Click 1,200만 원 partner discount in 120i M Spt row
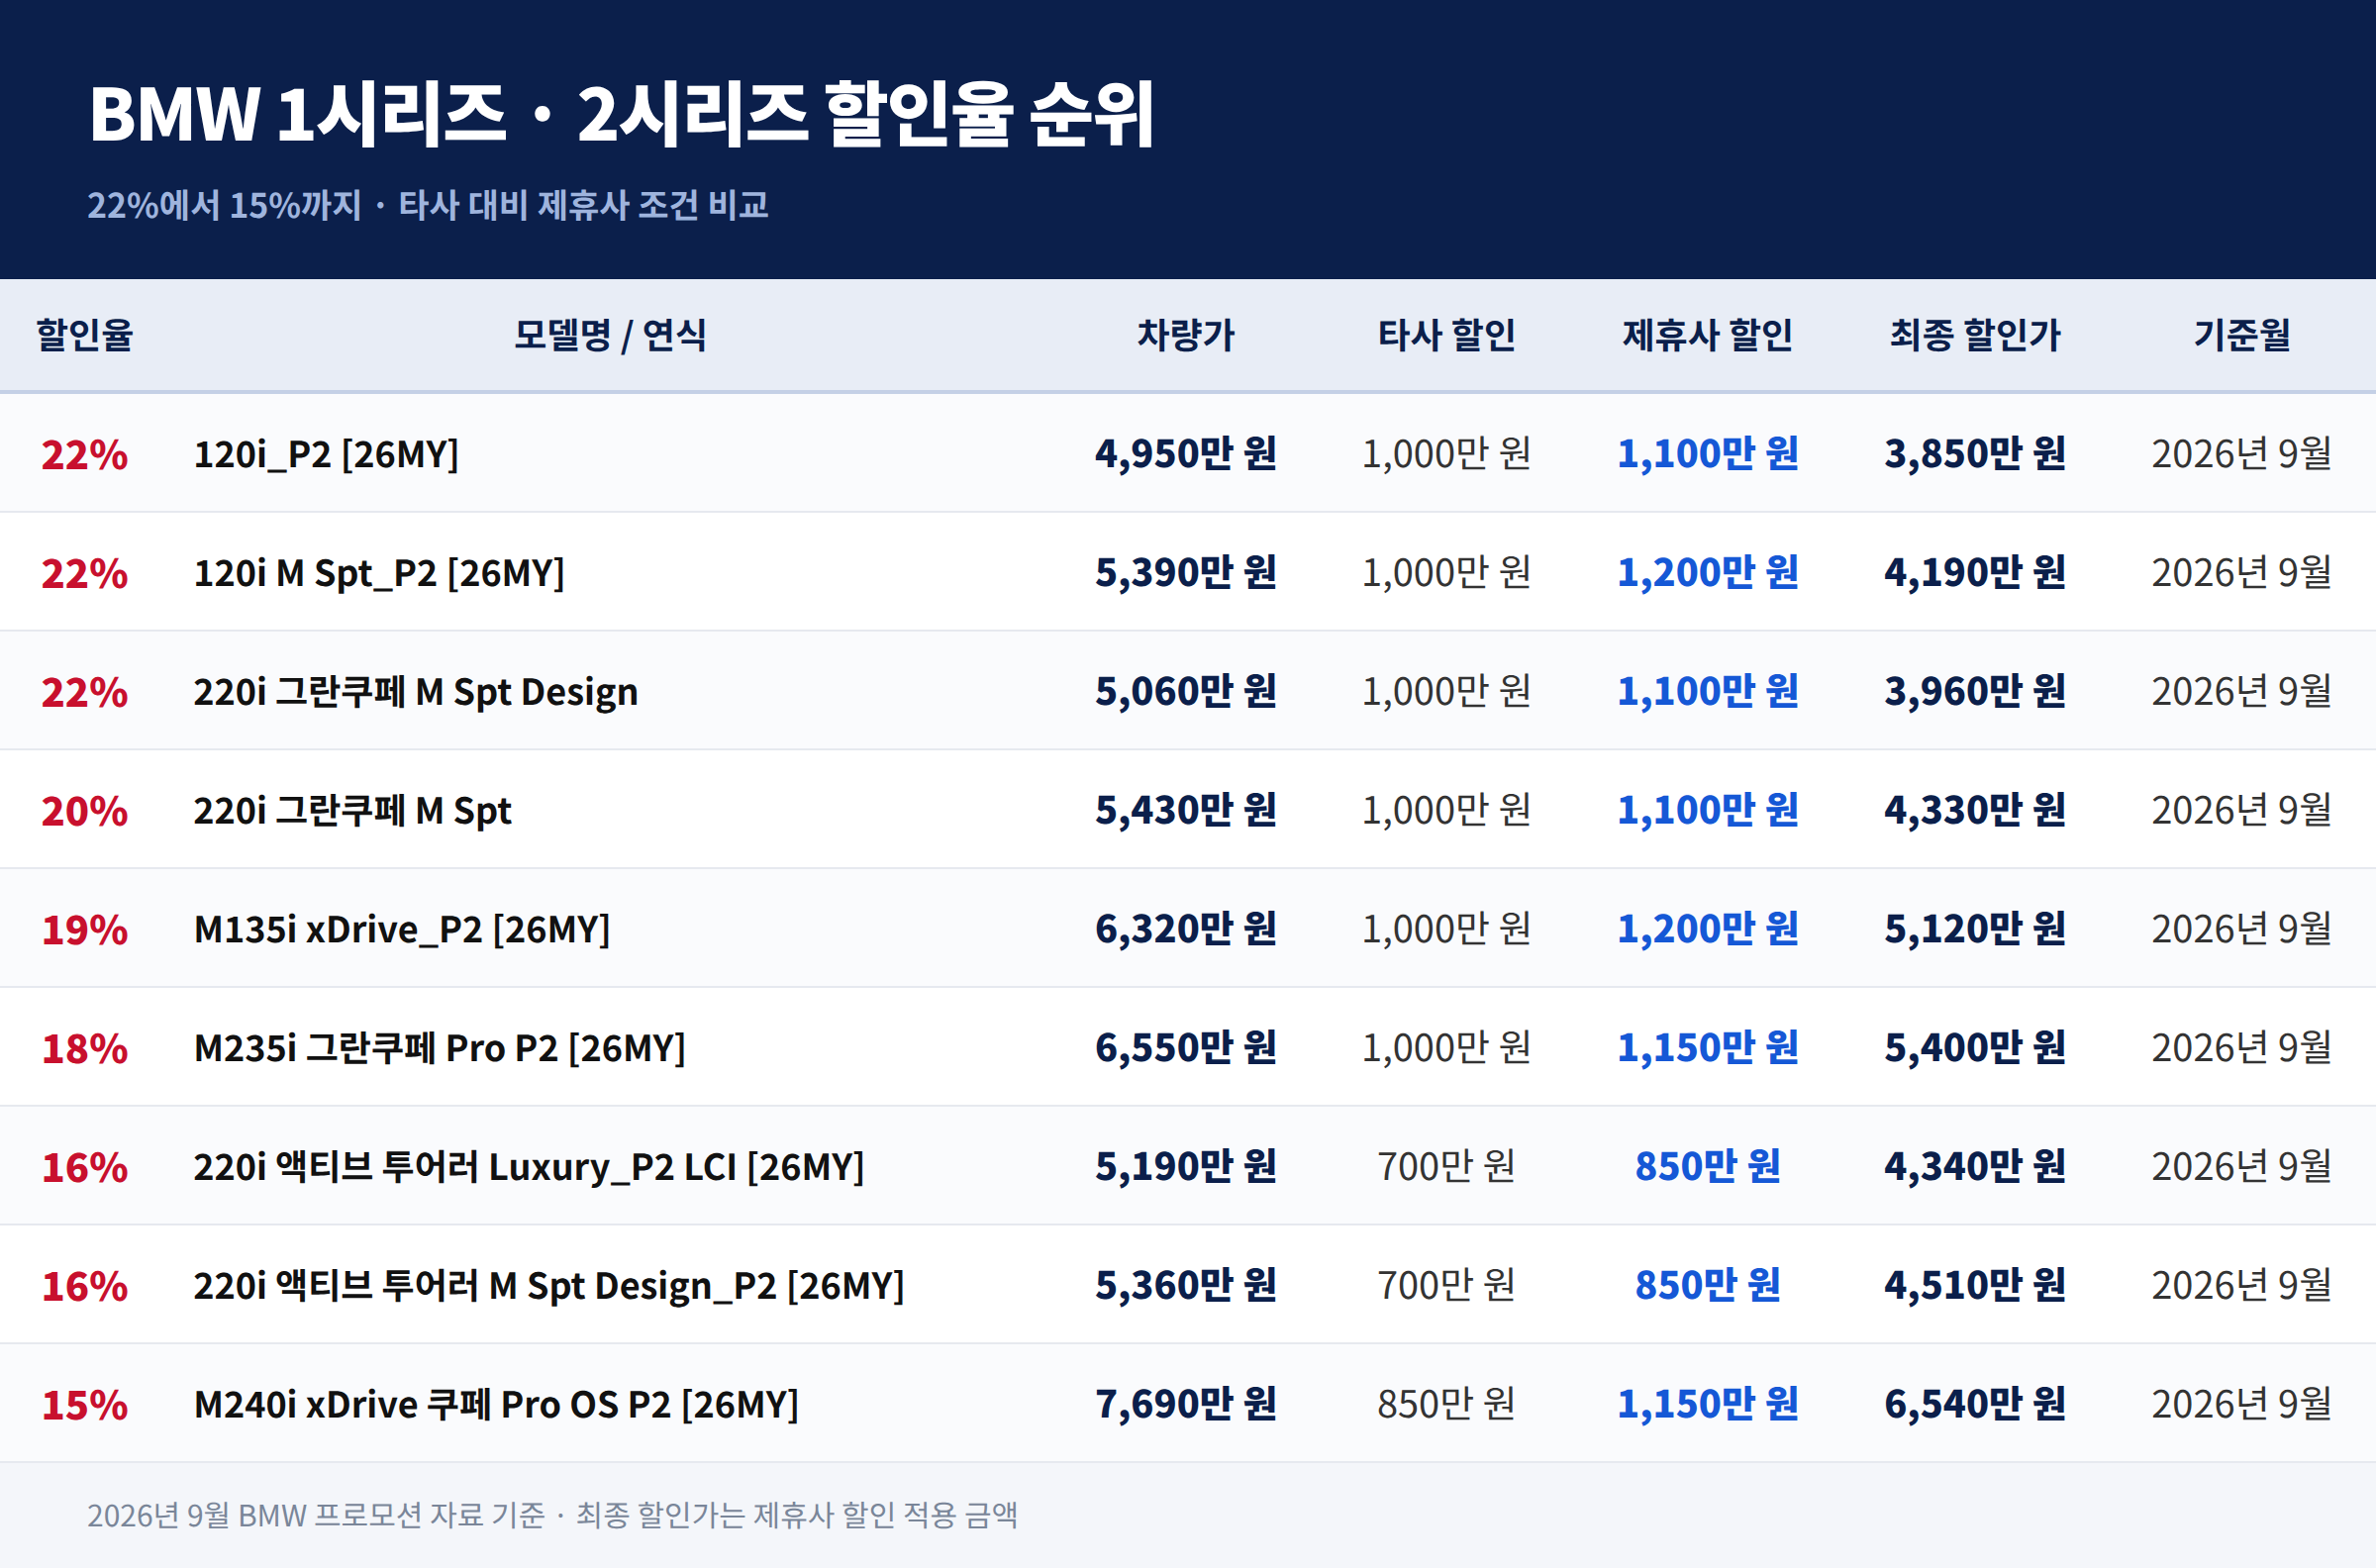 point(1707,573)
